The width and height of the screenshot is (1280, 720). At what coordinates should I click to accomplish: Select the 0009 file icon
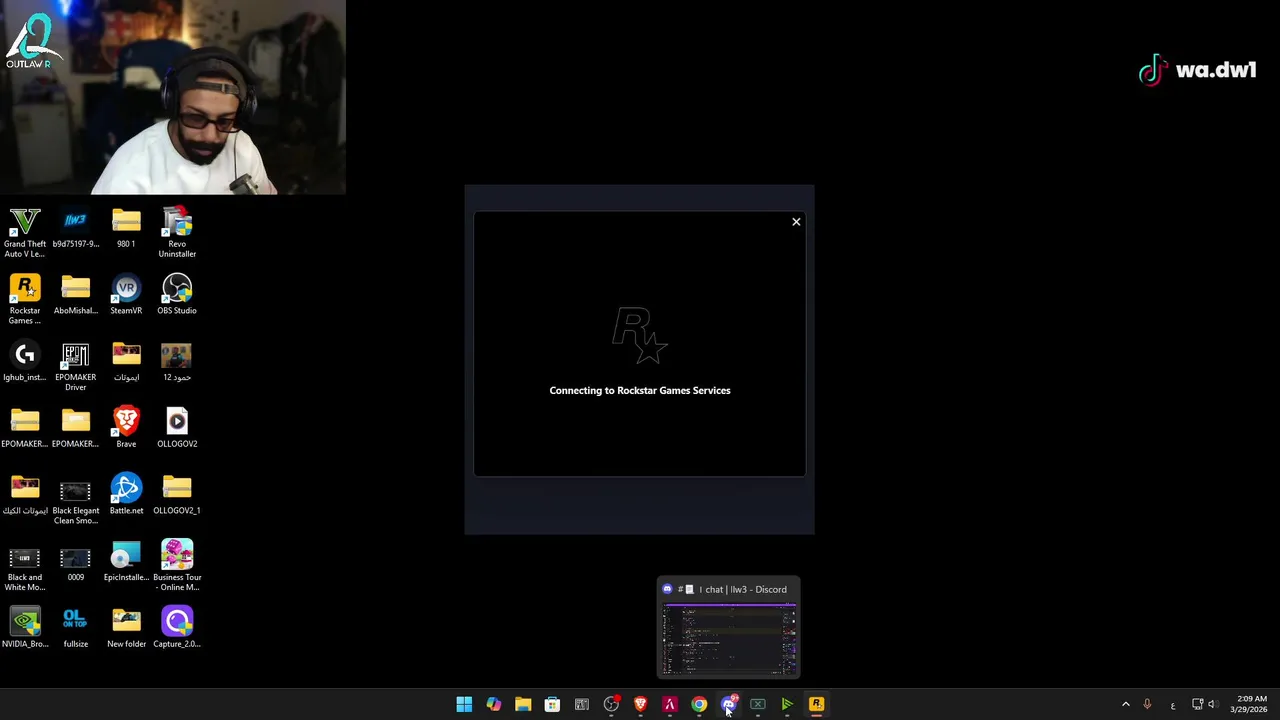click(76, 562)
